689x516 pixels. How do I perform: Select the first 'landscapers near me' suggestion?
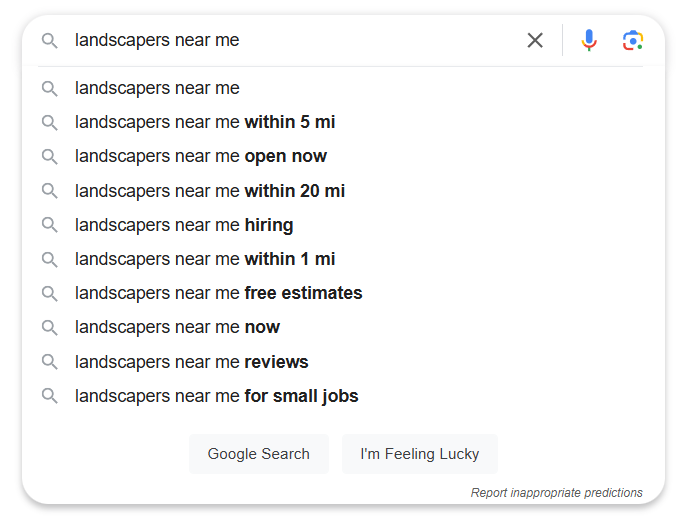click(x=341, y=88)
